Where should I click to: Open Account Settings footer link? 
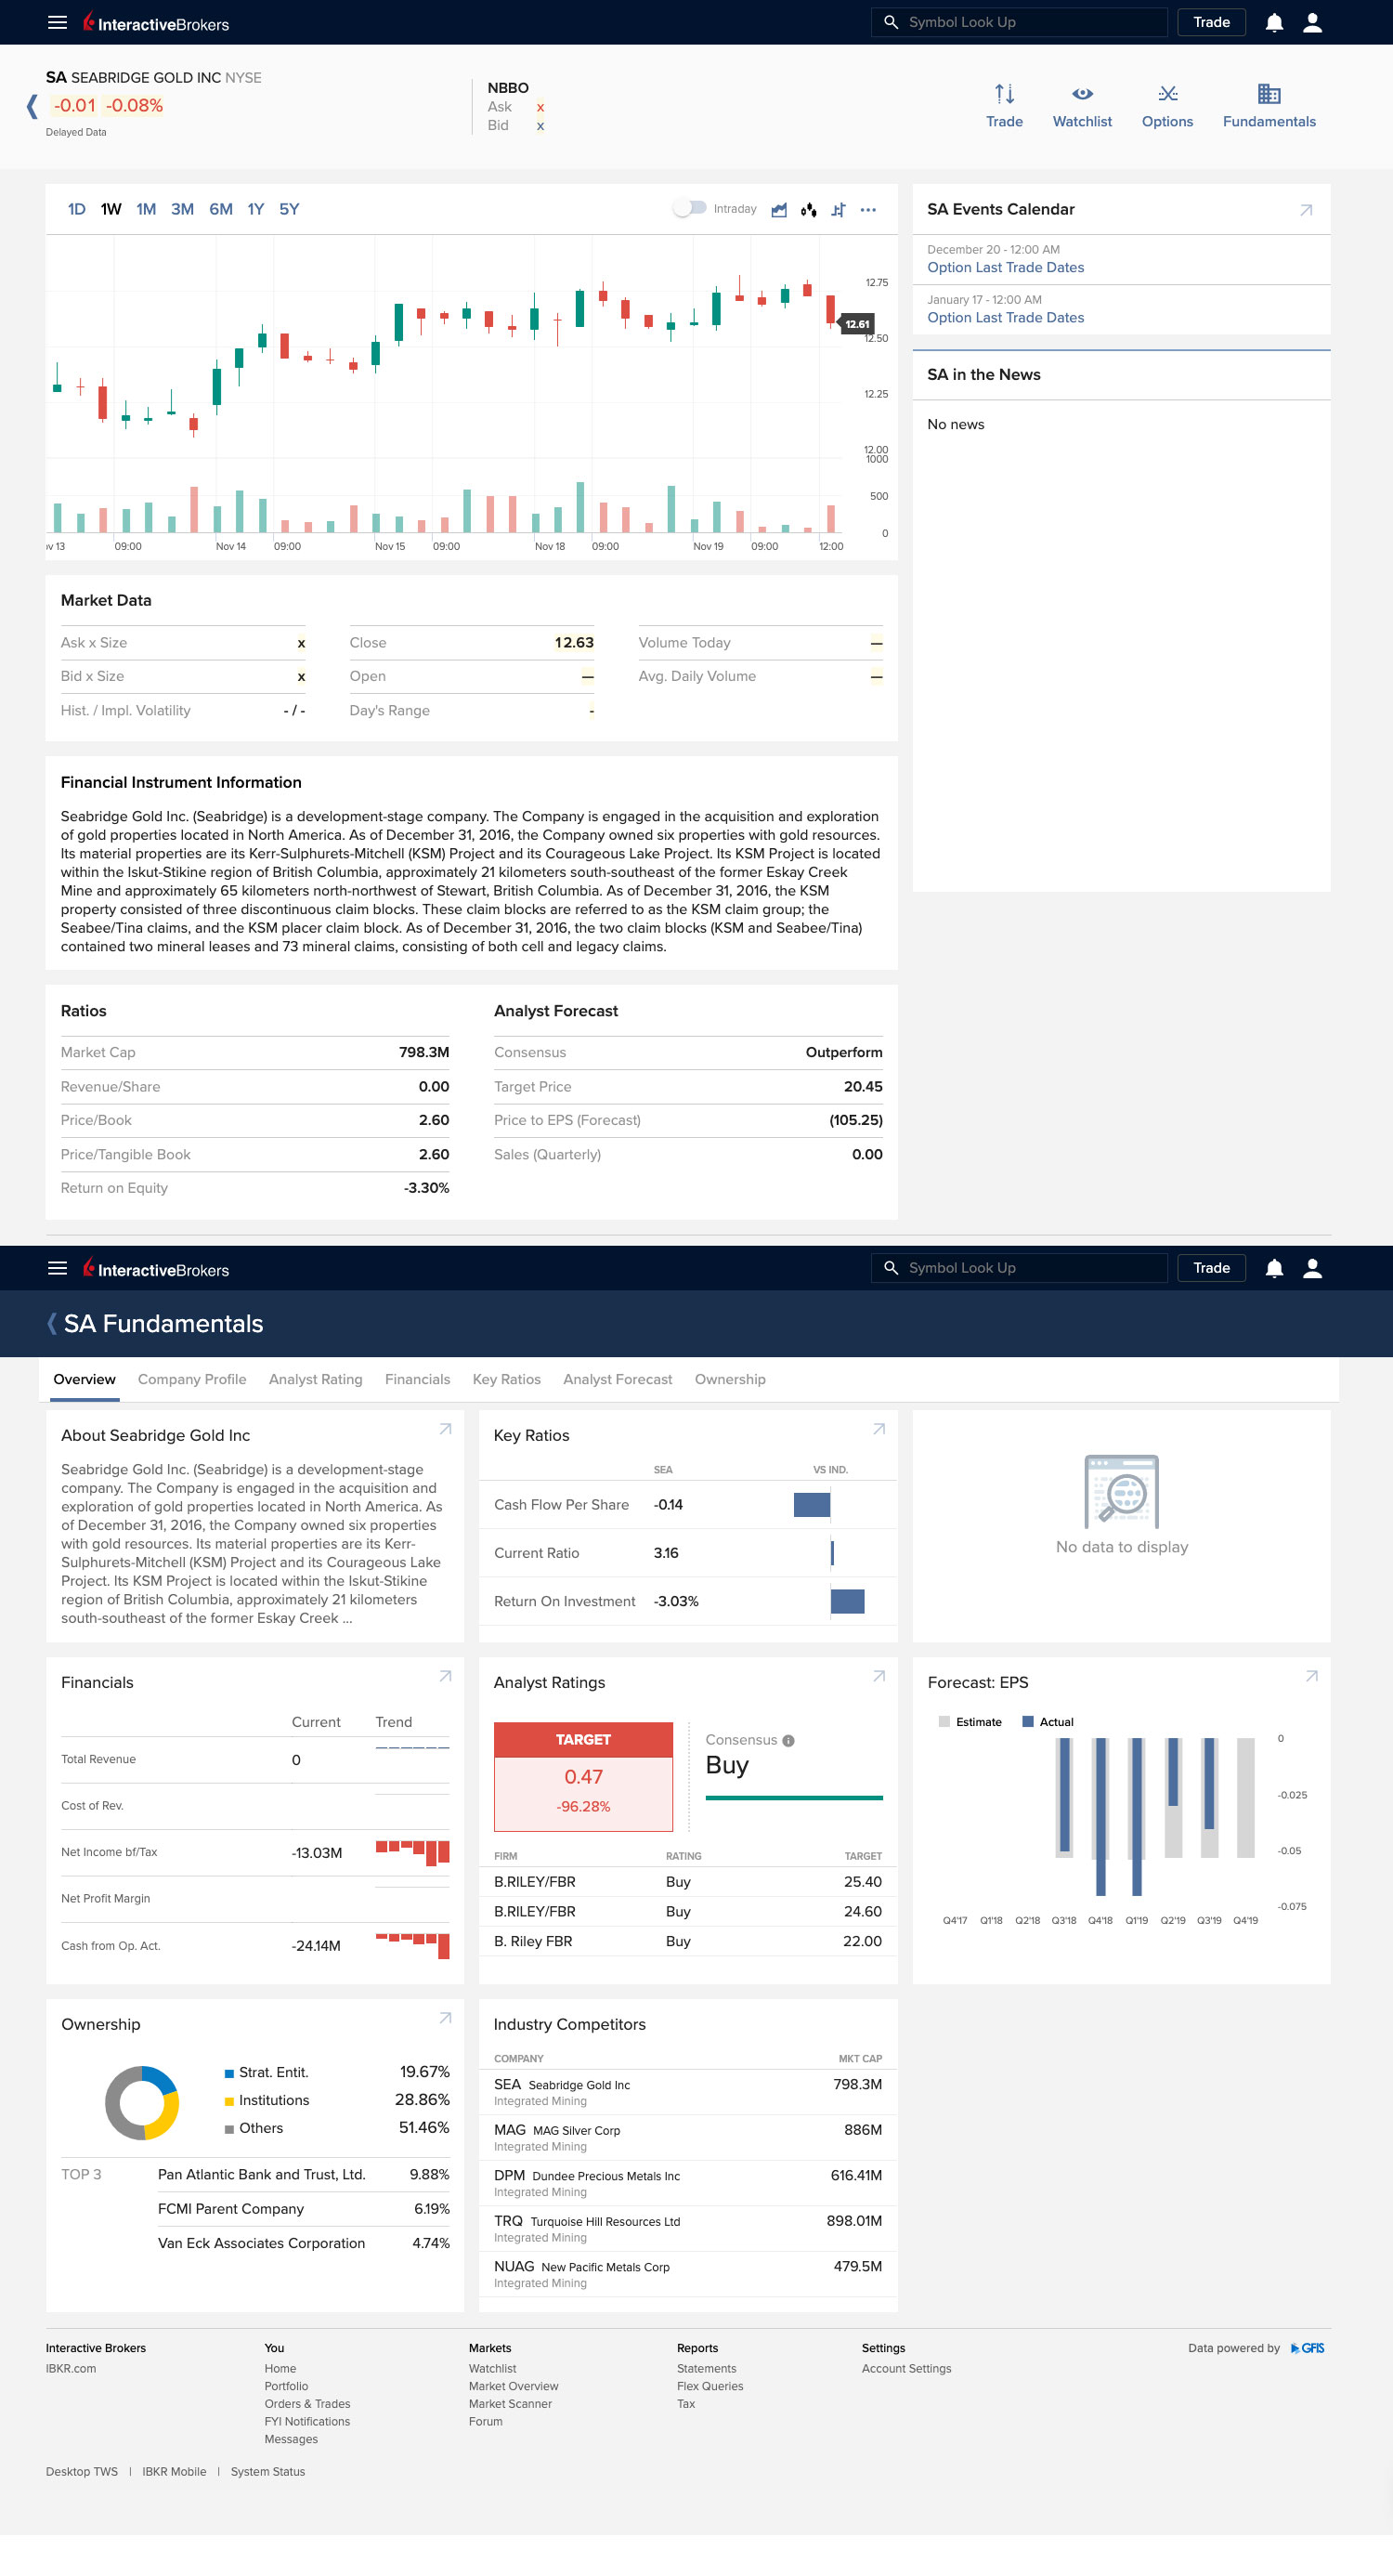906,2368
